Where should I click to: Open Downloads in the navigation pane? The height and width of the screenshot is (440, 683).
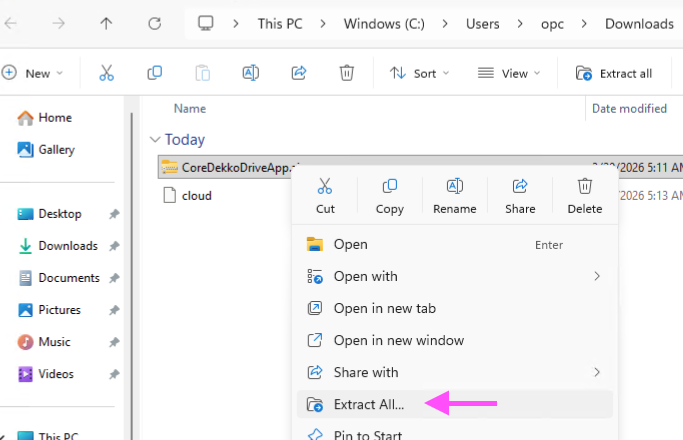pos(57,246)
